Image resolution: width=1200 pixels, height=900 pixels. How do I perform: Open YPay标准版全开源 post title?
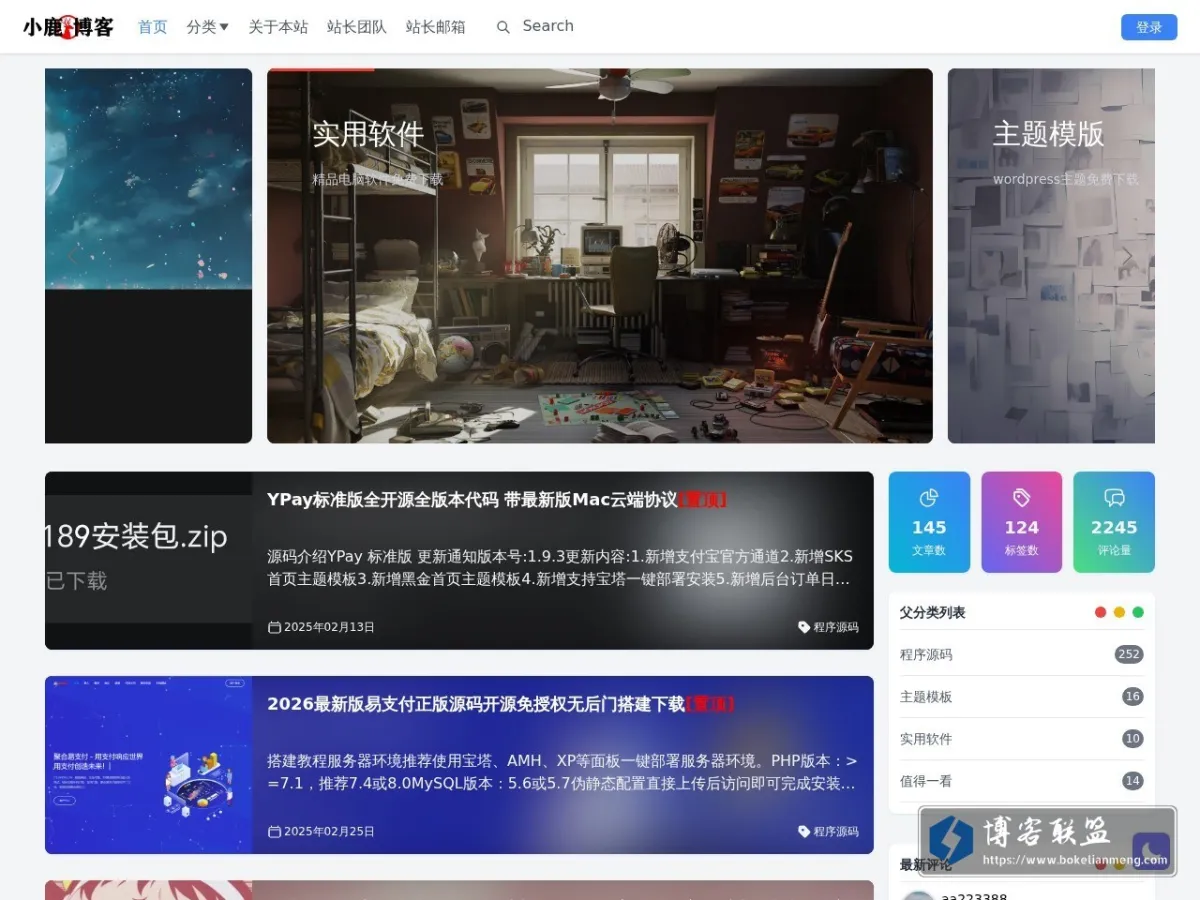pyautogui.click(x=497, y=500)
